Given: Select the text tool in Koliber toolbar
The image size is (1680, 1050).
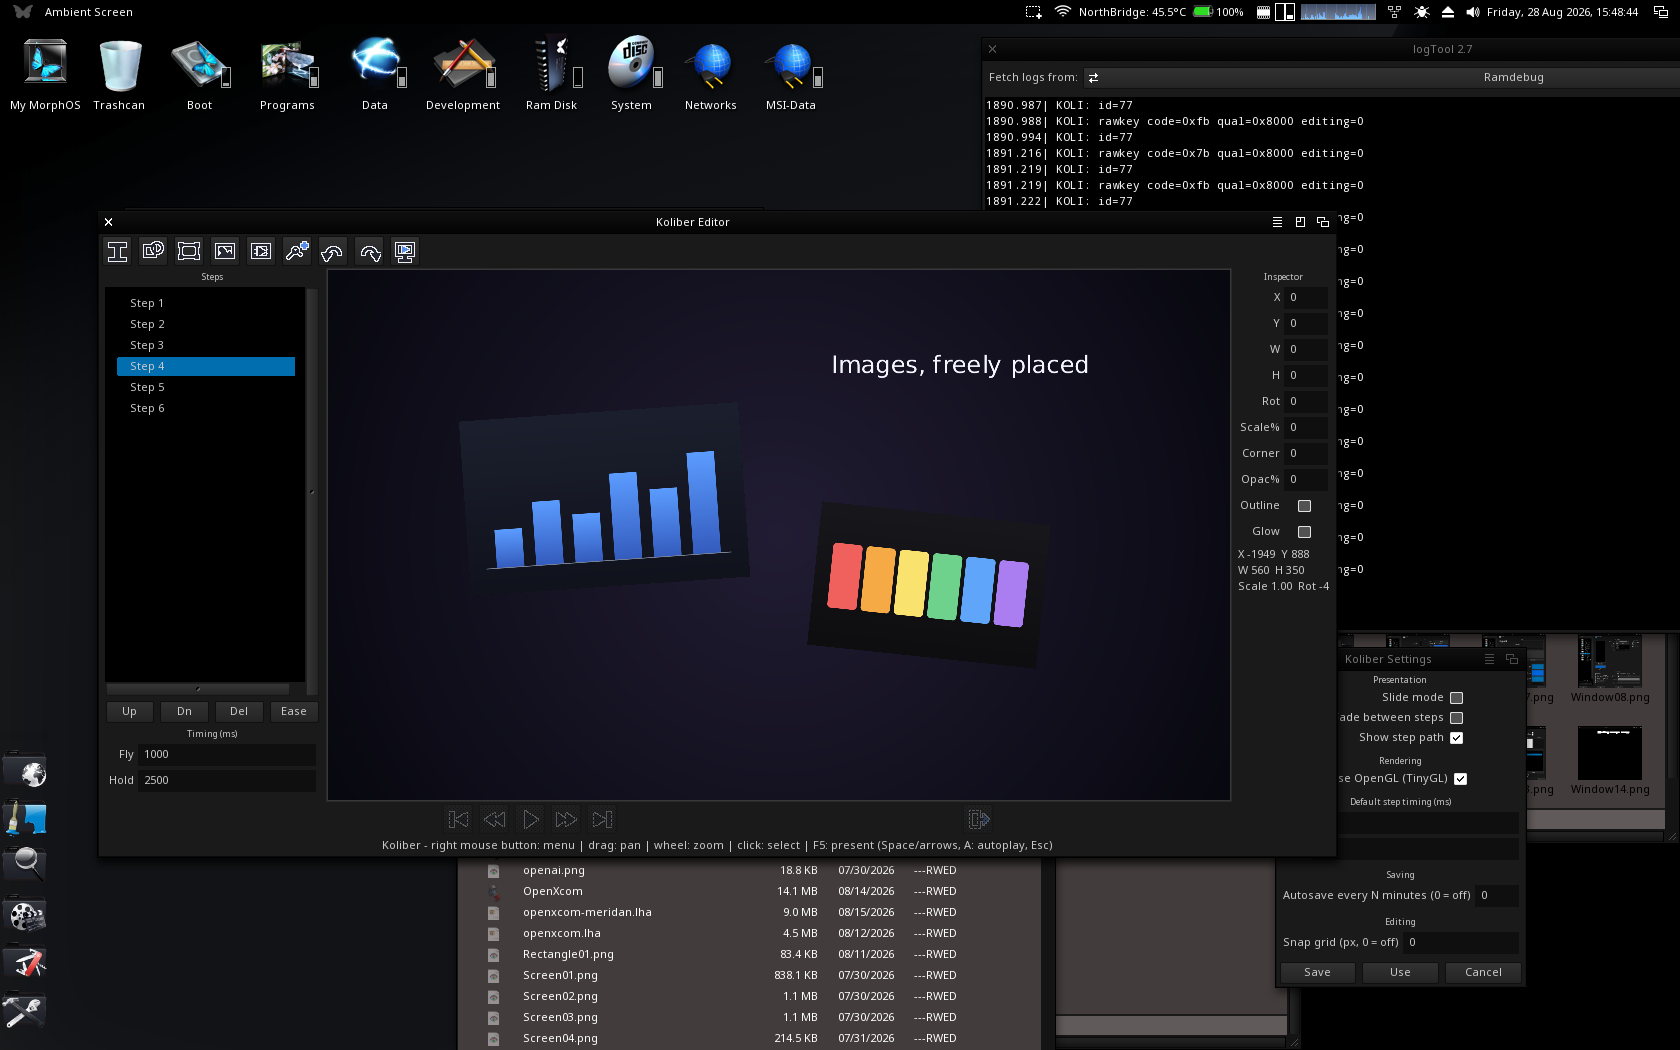Looking at the screenshot, I should (117, 252).
